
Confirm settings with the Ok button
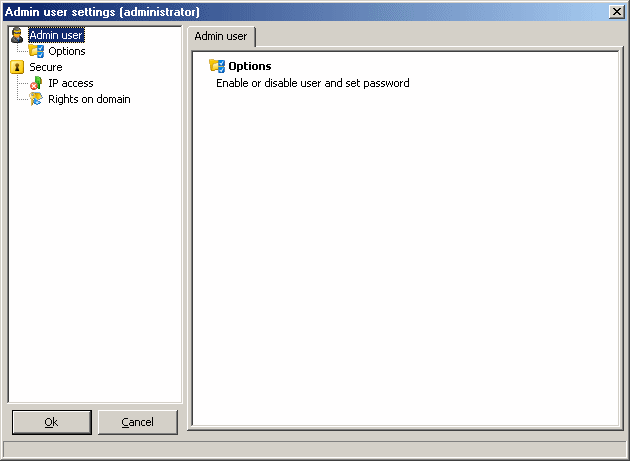[52, 422]
